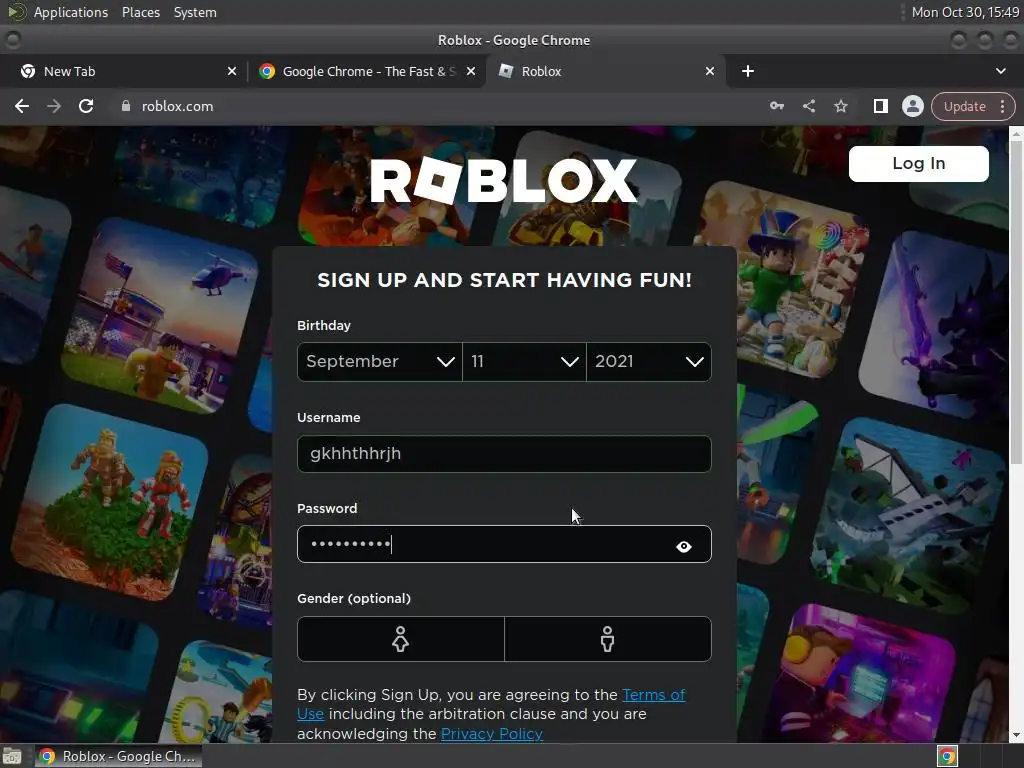Click the Roblox logo
The height and width of the screenshot is (768, 1024).
tap(504, 180)
